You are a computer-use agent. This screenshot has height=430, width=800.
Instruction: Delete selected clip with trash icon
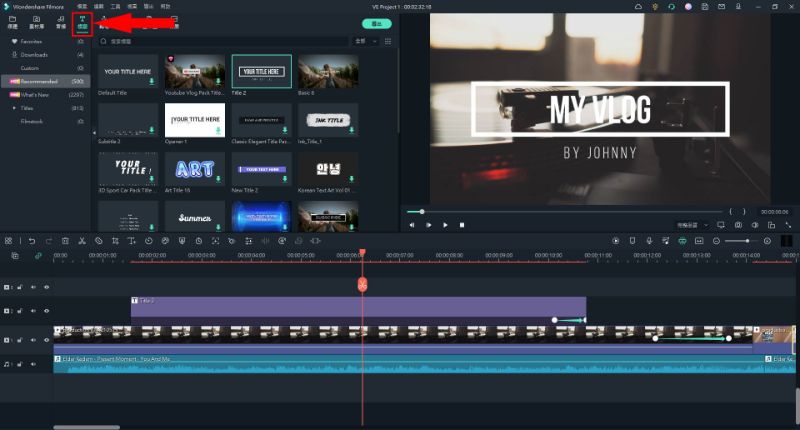click(x=65, y=241)
